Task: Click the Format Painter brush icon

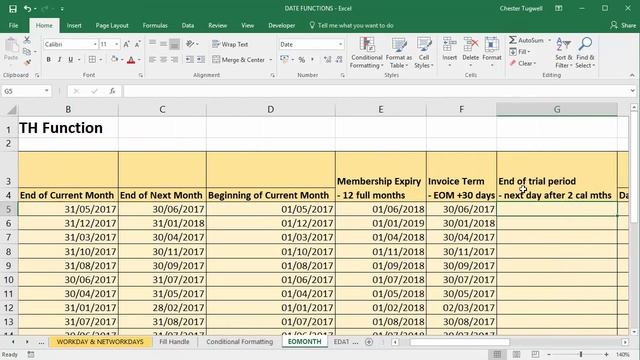Action: (27, 62)
